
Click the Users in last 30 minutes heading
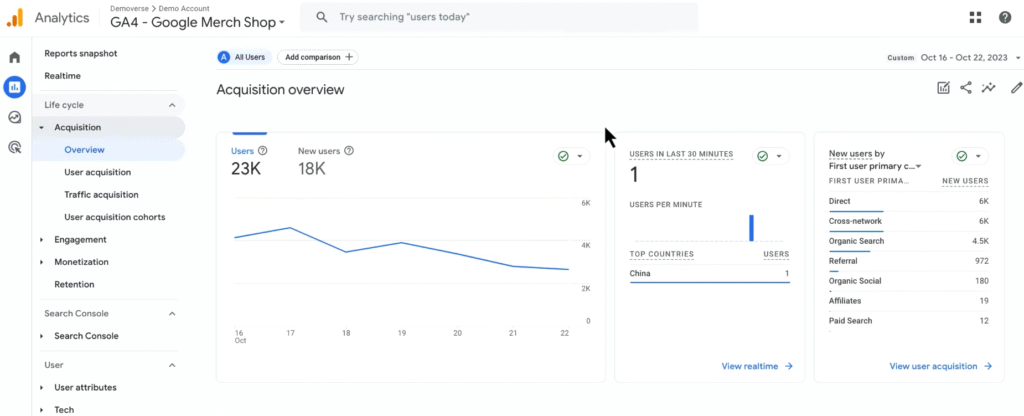(681, 154)
